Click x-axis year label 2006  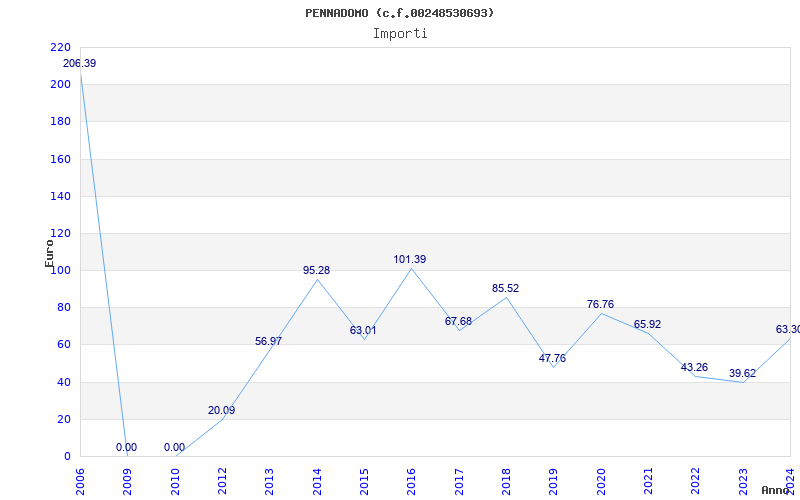(x=80, y=482)
